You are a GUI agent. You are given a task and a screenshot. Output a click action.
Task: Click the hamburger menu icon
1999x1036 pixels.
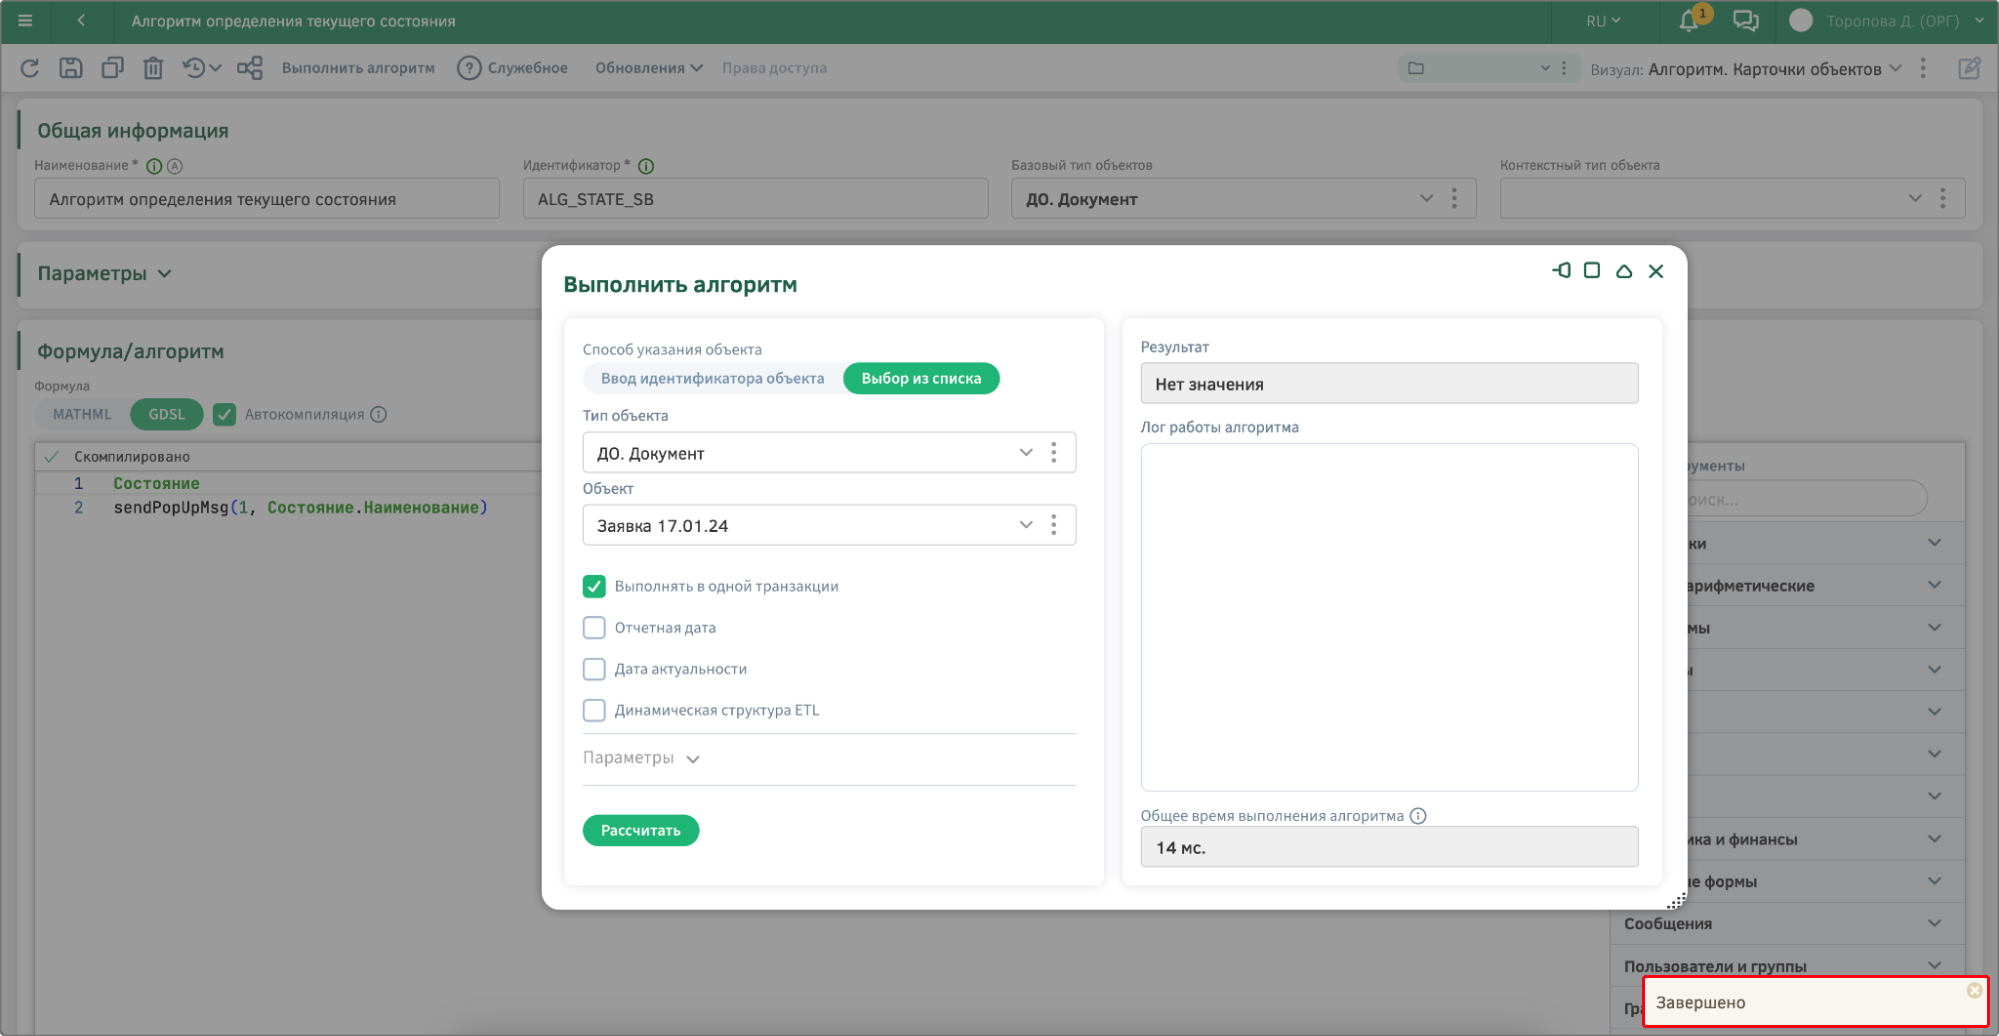[26, 21]
